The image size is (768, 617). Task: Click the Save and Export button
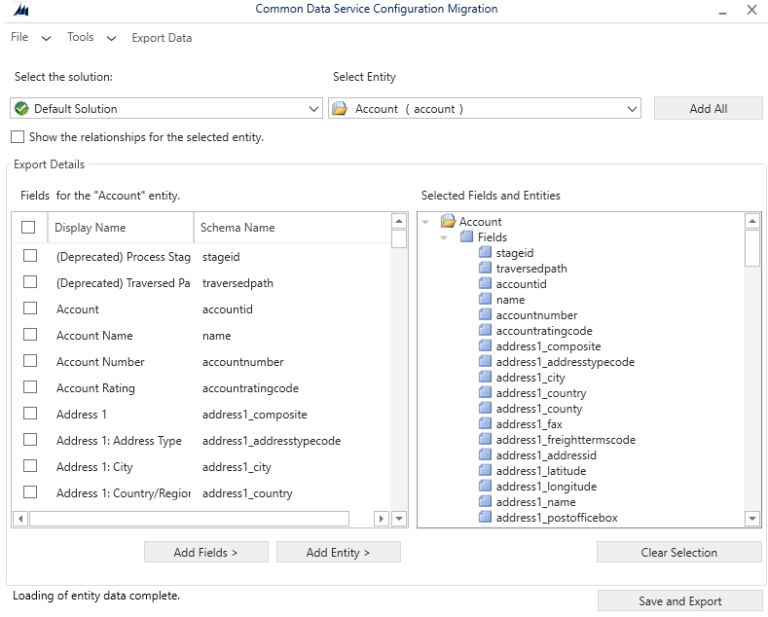click(680, 601)
